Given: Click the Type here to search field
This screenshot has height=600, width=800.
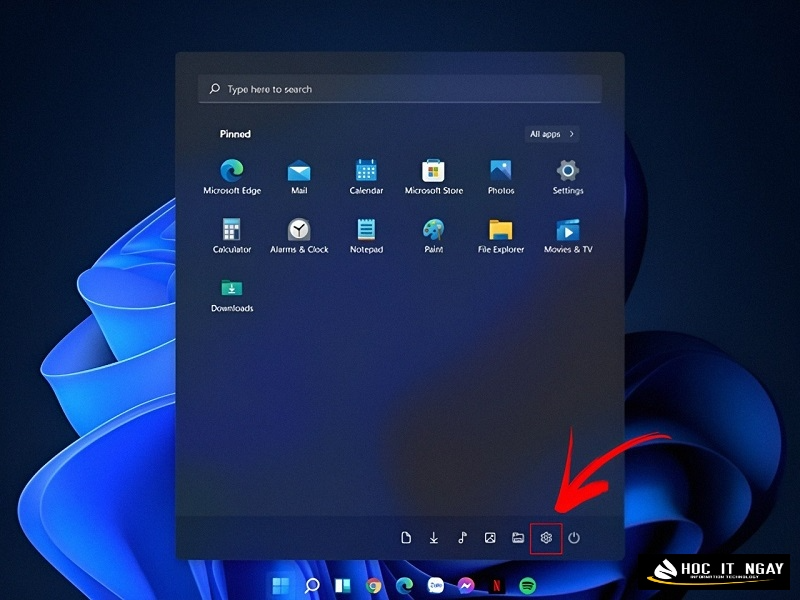Looking at the screenshot, I should [x=399, y=89].
